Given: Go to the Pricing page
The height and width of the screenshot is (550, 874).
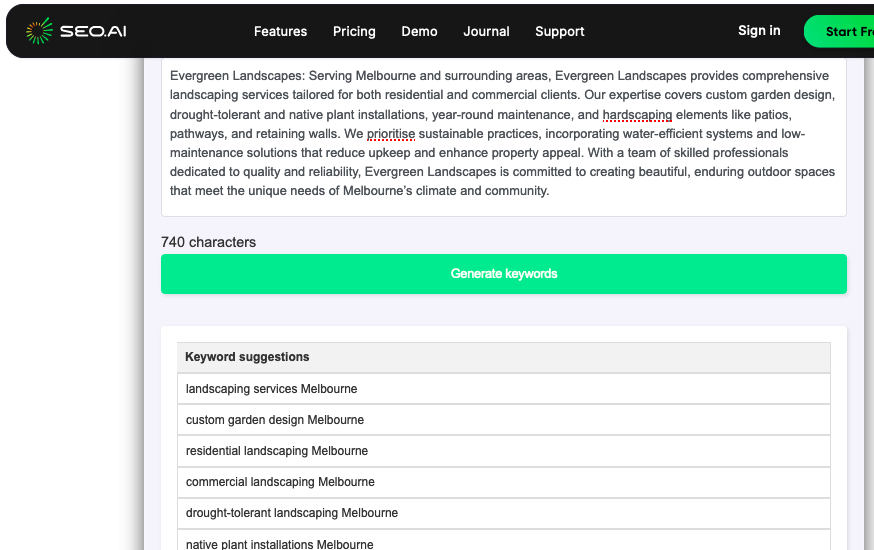Looking at the screenshot, I should coord(354,31).
